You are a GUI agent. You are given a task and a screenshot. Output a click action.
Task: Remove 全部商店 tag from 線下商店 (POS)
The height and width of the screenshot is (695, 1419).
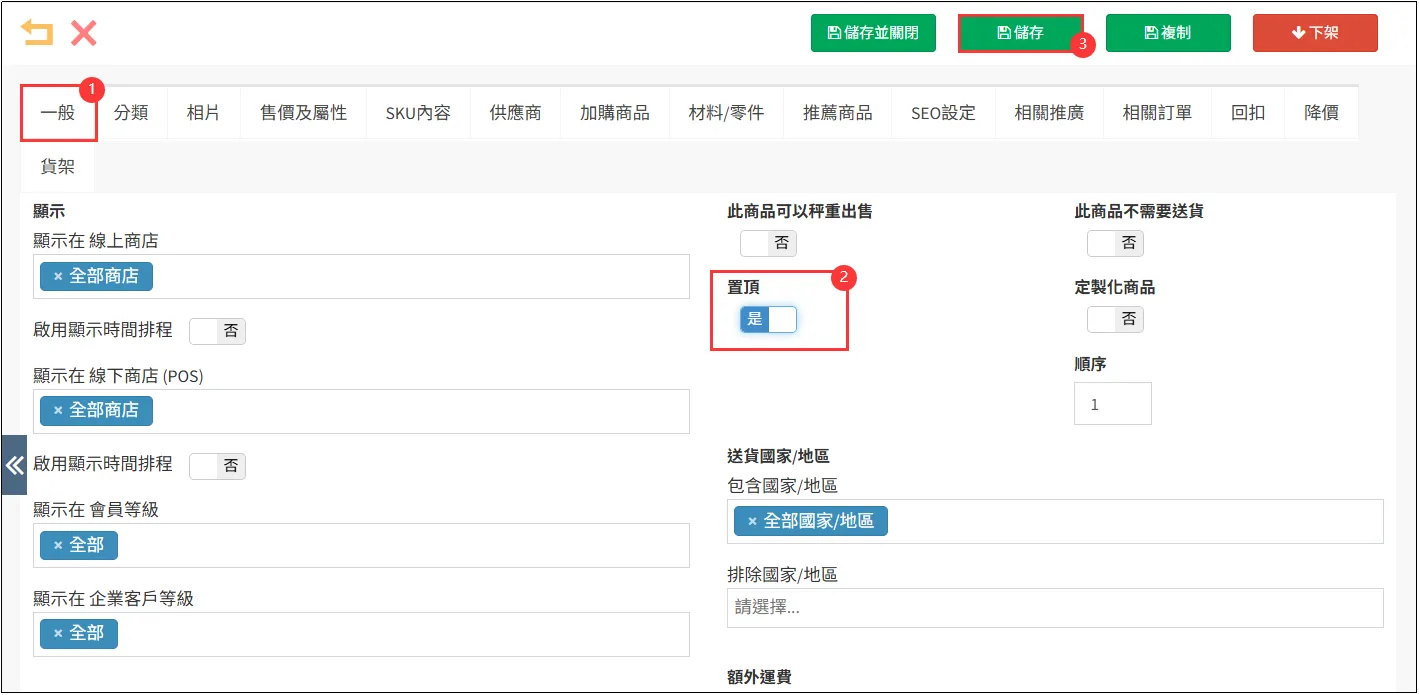pos(58,411)
